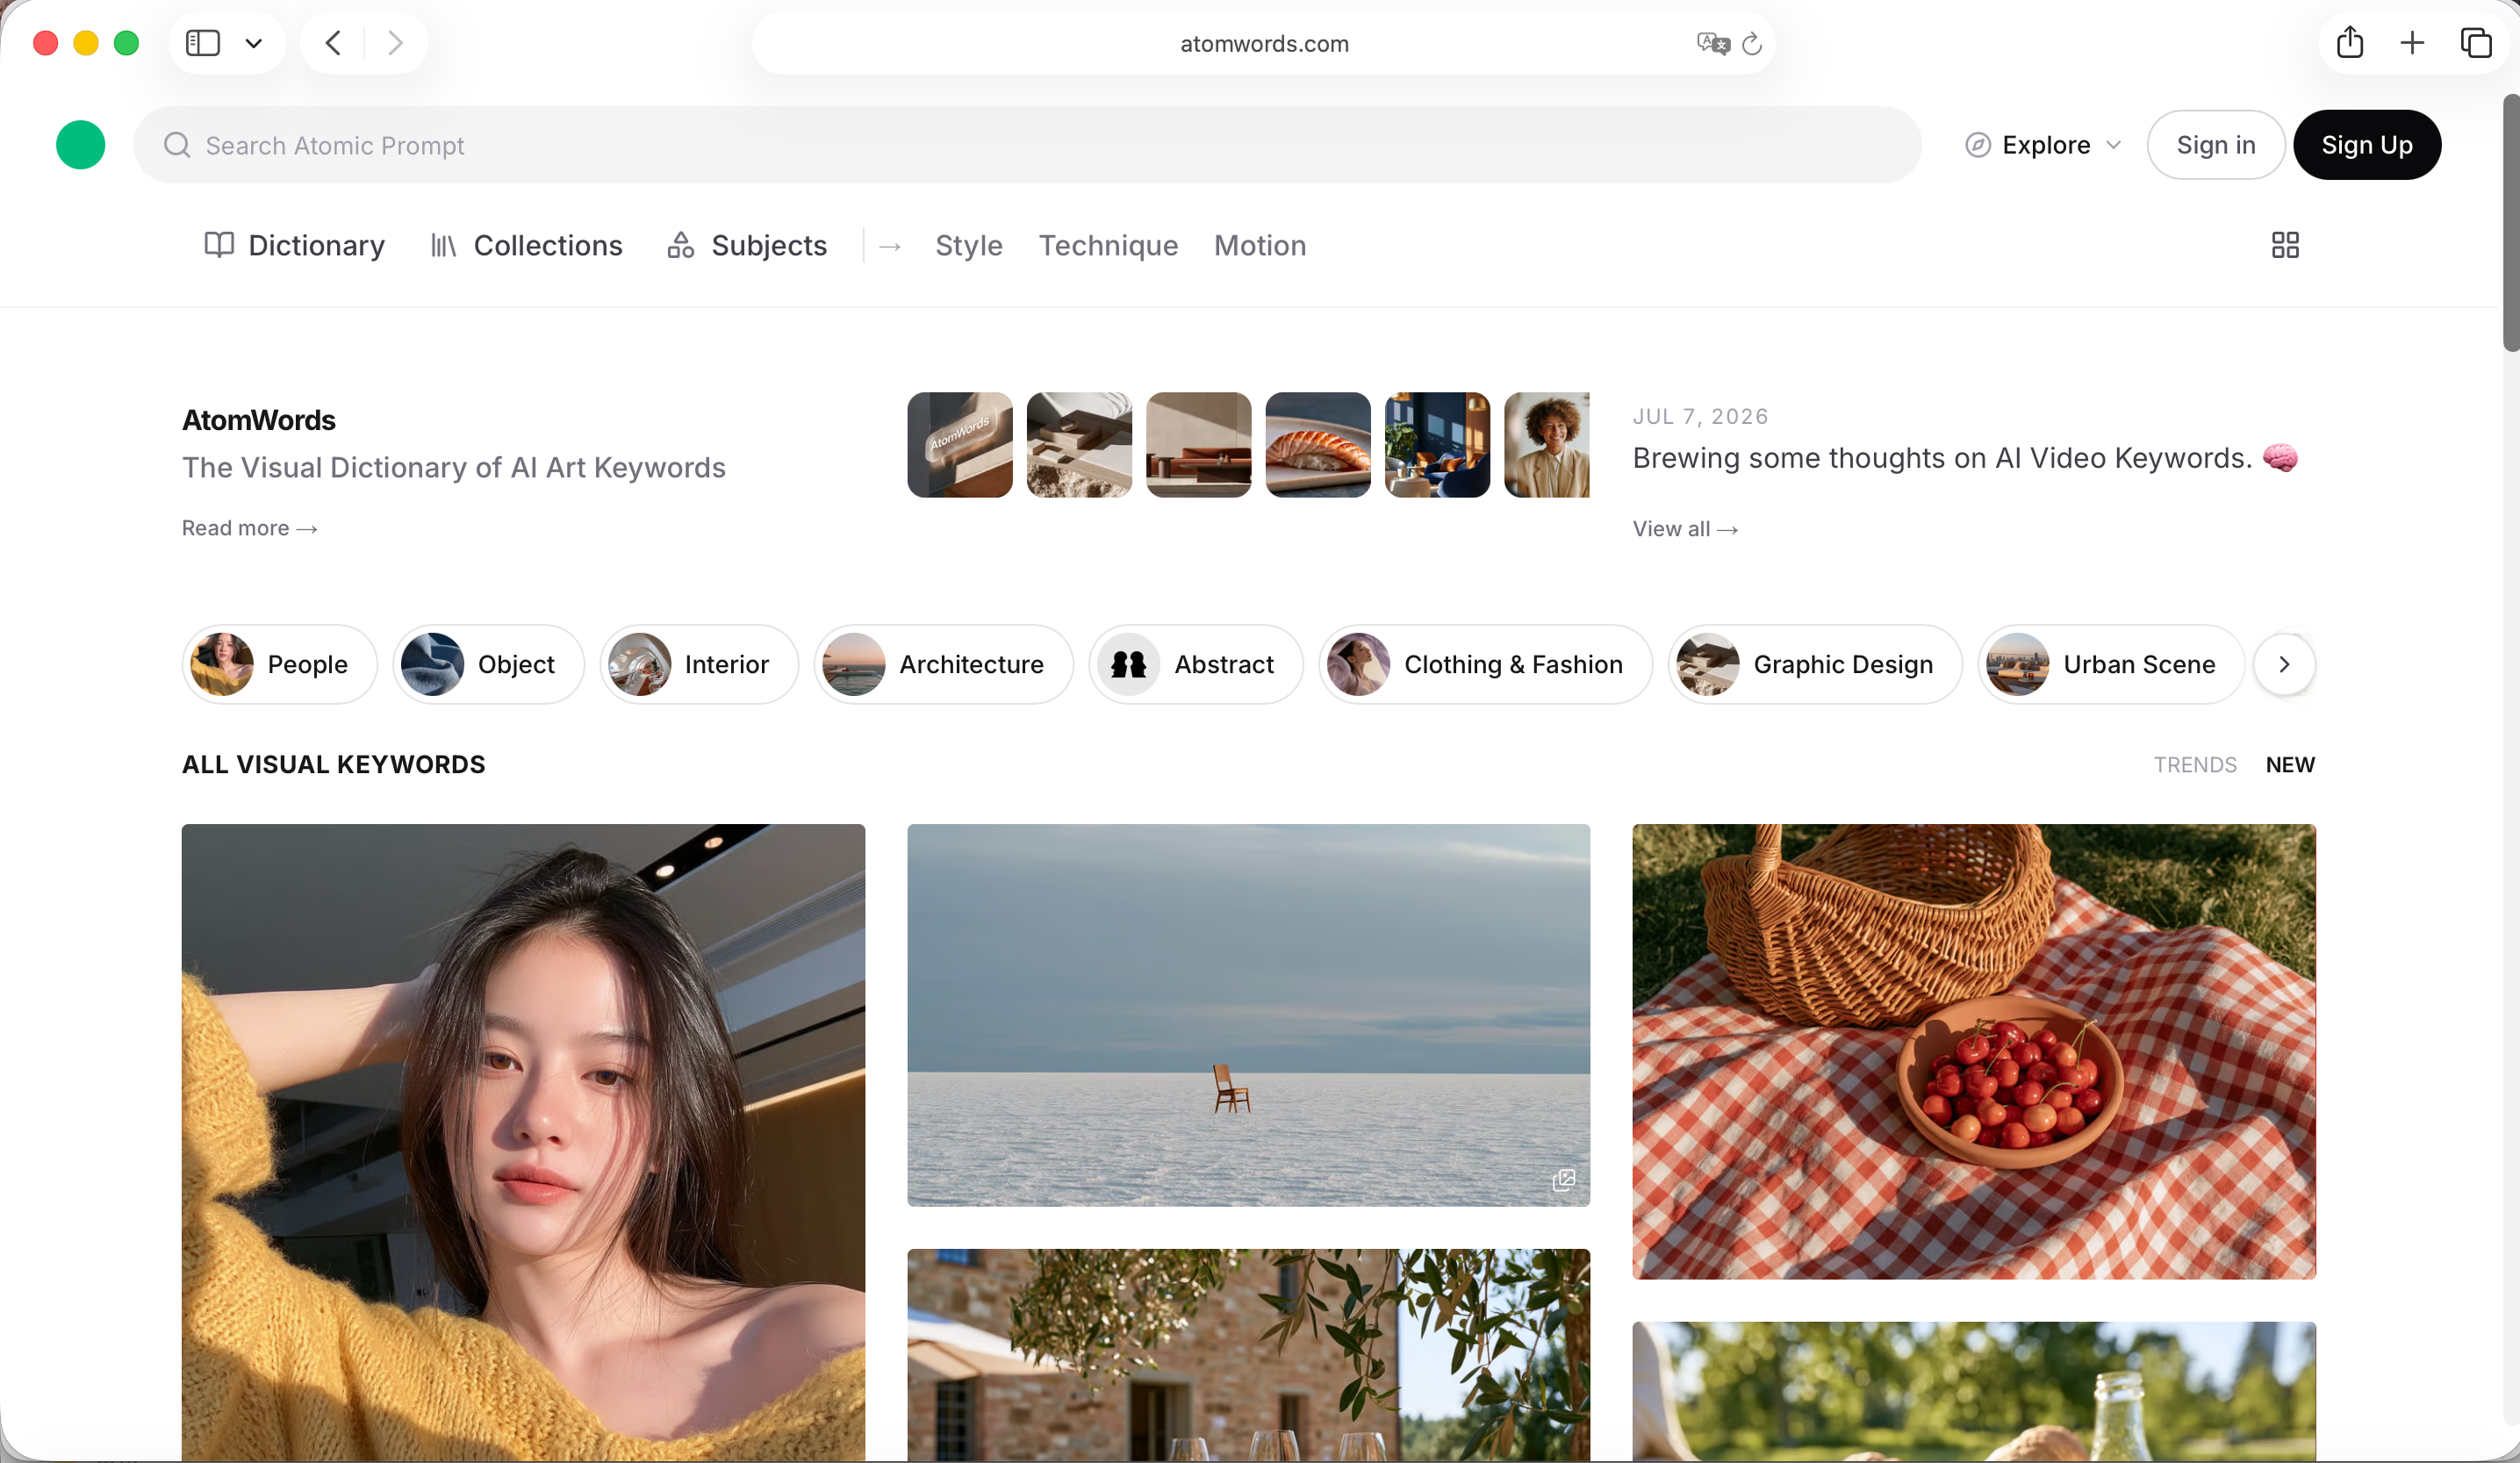Screen dimensions: 2520x1463
Task: Open the sidebar options chevron dropdown
Action: (254, 43)
